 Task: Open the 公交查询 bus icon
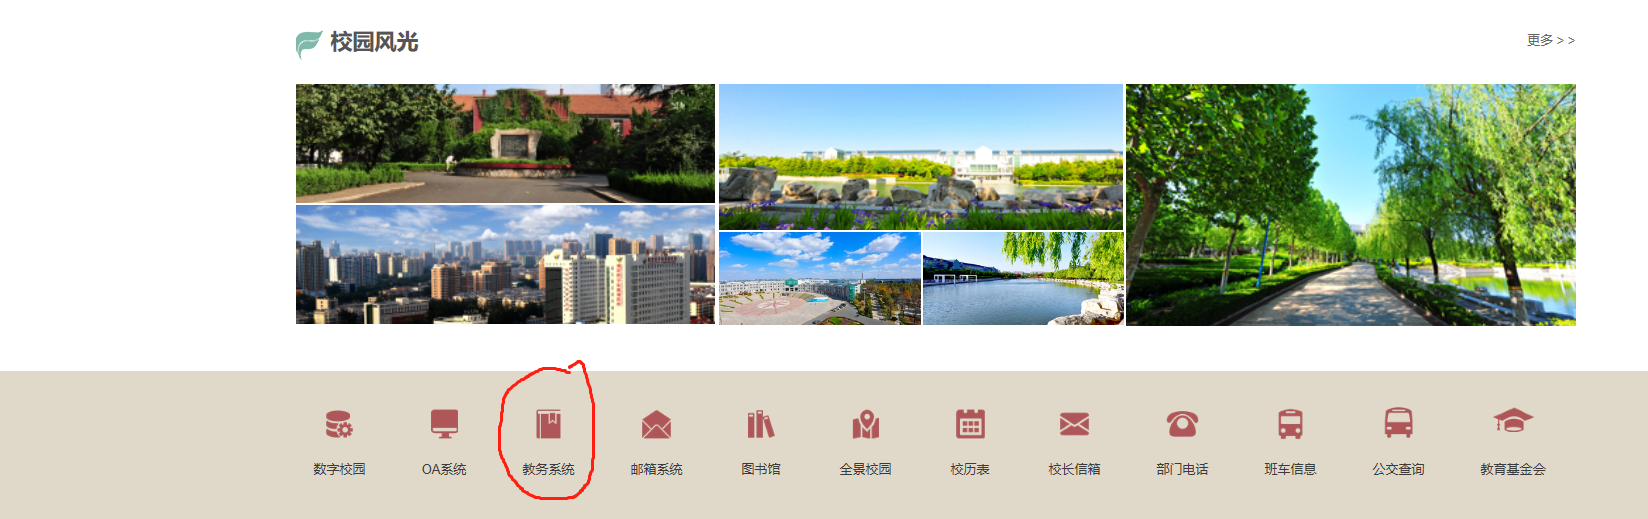(x=1398, y=423)
